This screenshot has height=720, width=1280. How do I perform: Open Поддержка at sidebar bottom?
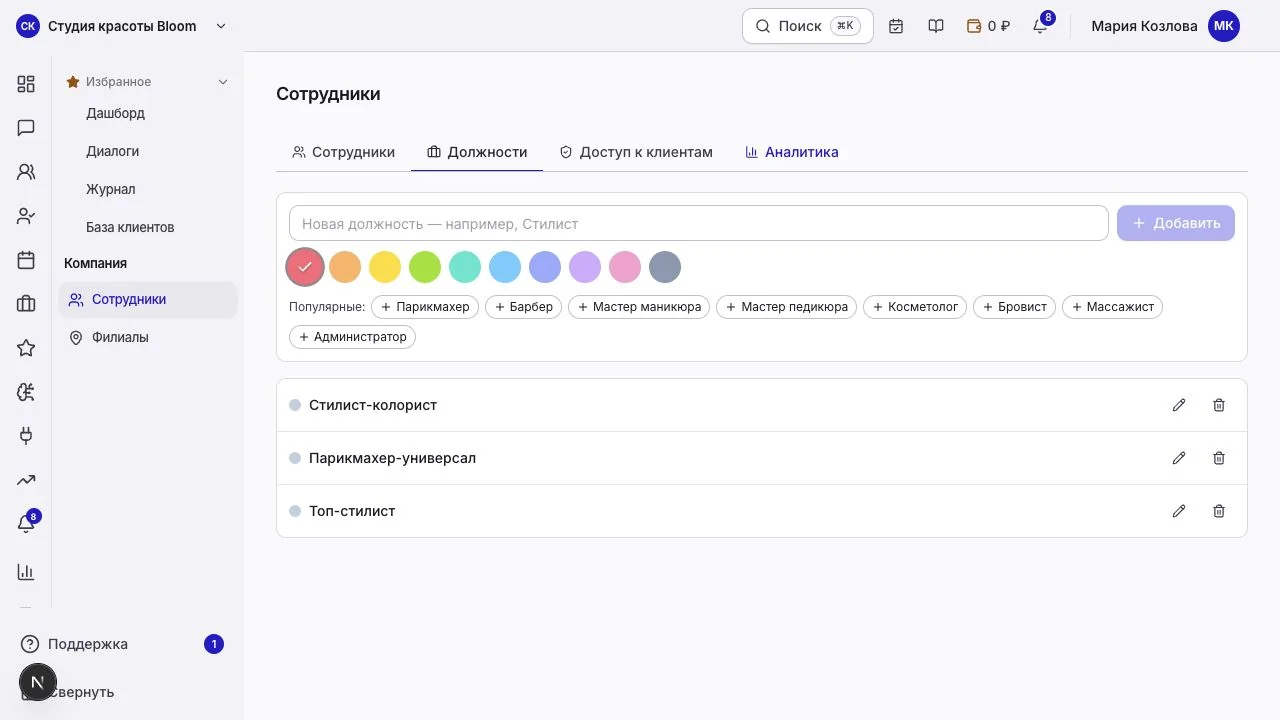point(122,644)
